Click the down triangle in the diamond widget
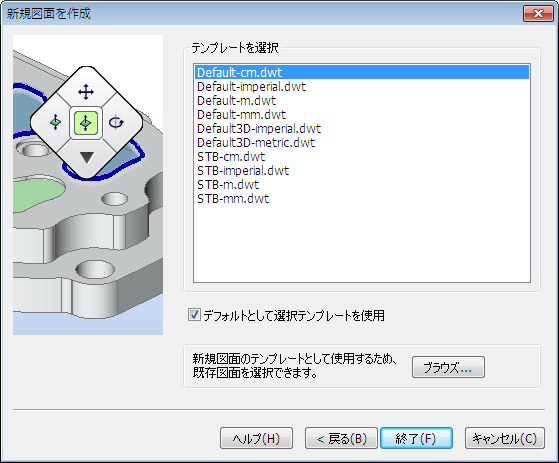 pyautogui.click(x=87, y=157)
